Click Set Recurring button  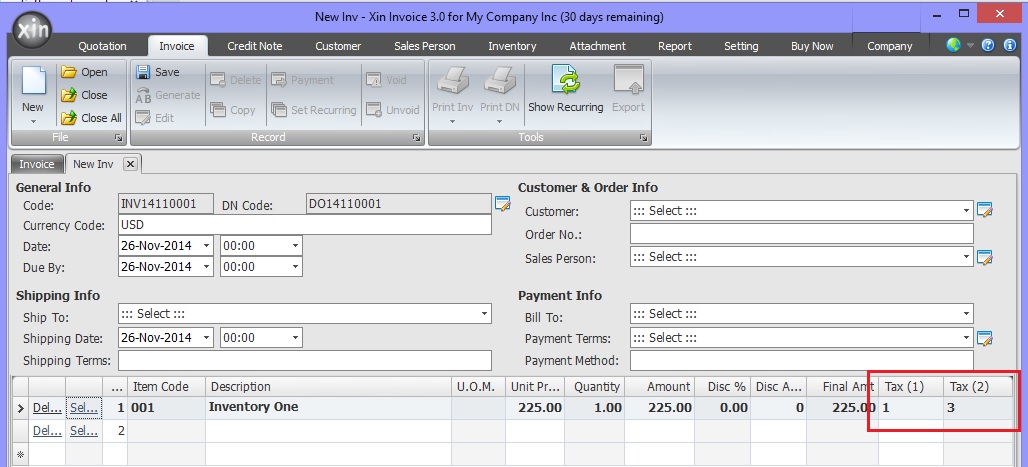(x=314, y=110)
